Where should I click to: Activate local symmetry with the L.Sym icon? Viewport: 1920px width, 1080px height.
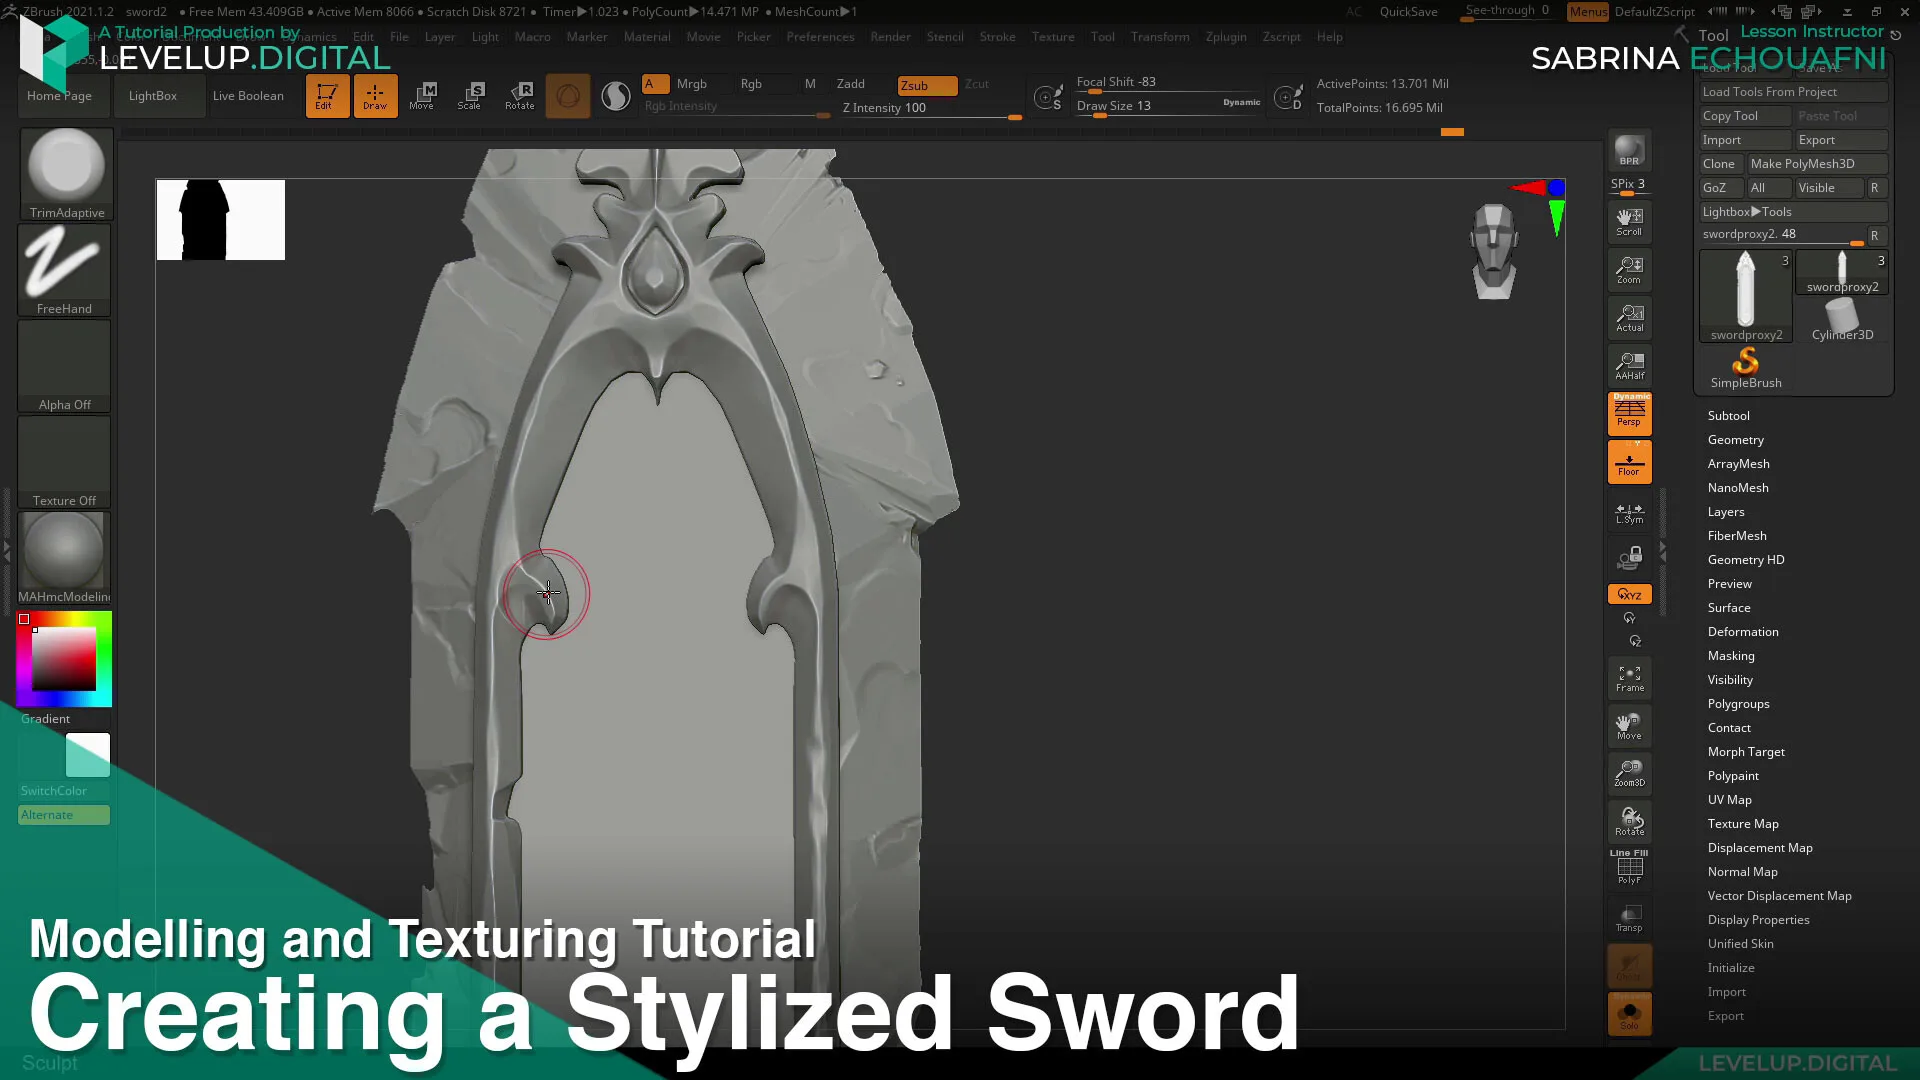coord(1629,512)
